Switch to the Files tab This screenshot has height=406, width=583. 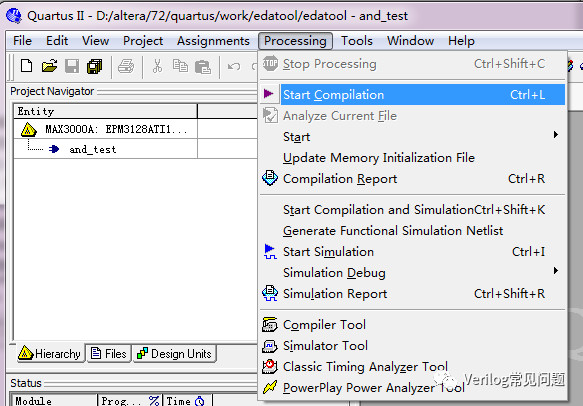coord(109,354)
